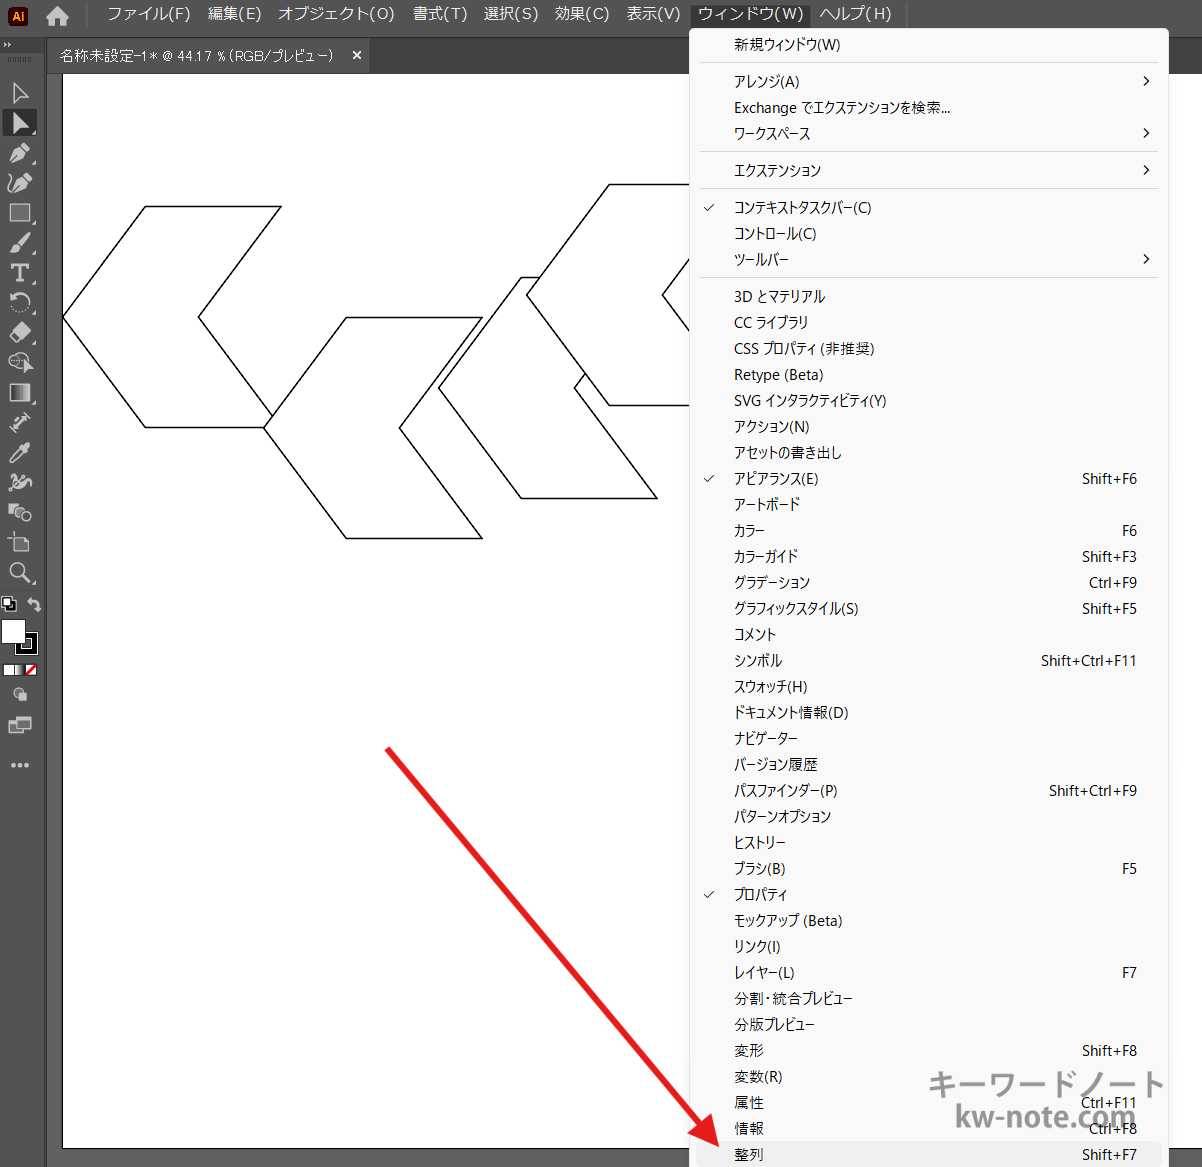Select the Type tool
The image size is (1202, 1167).
pos(19,273)
